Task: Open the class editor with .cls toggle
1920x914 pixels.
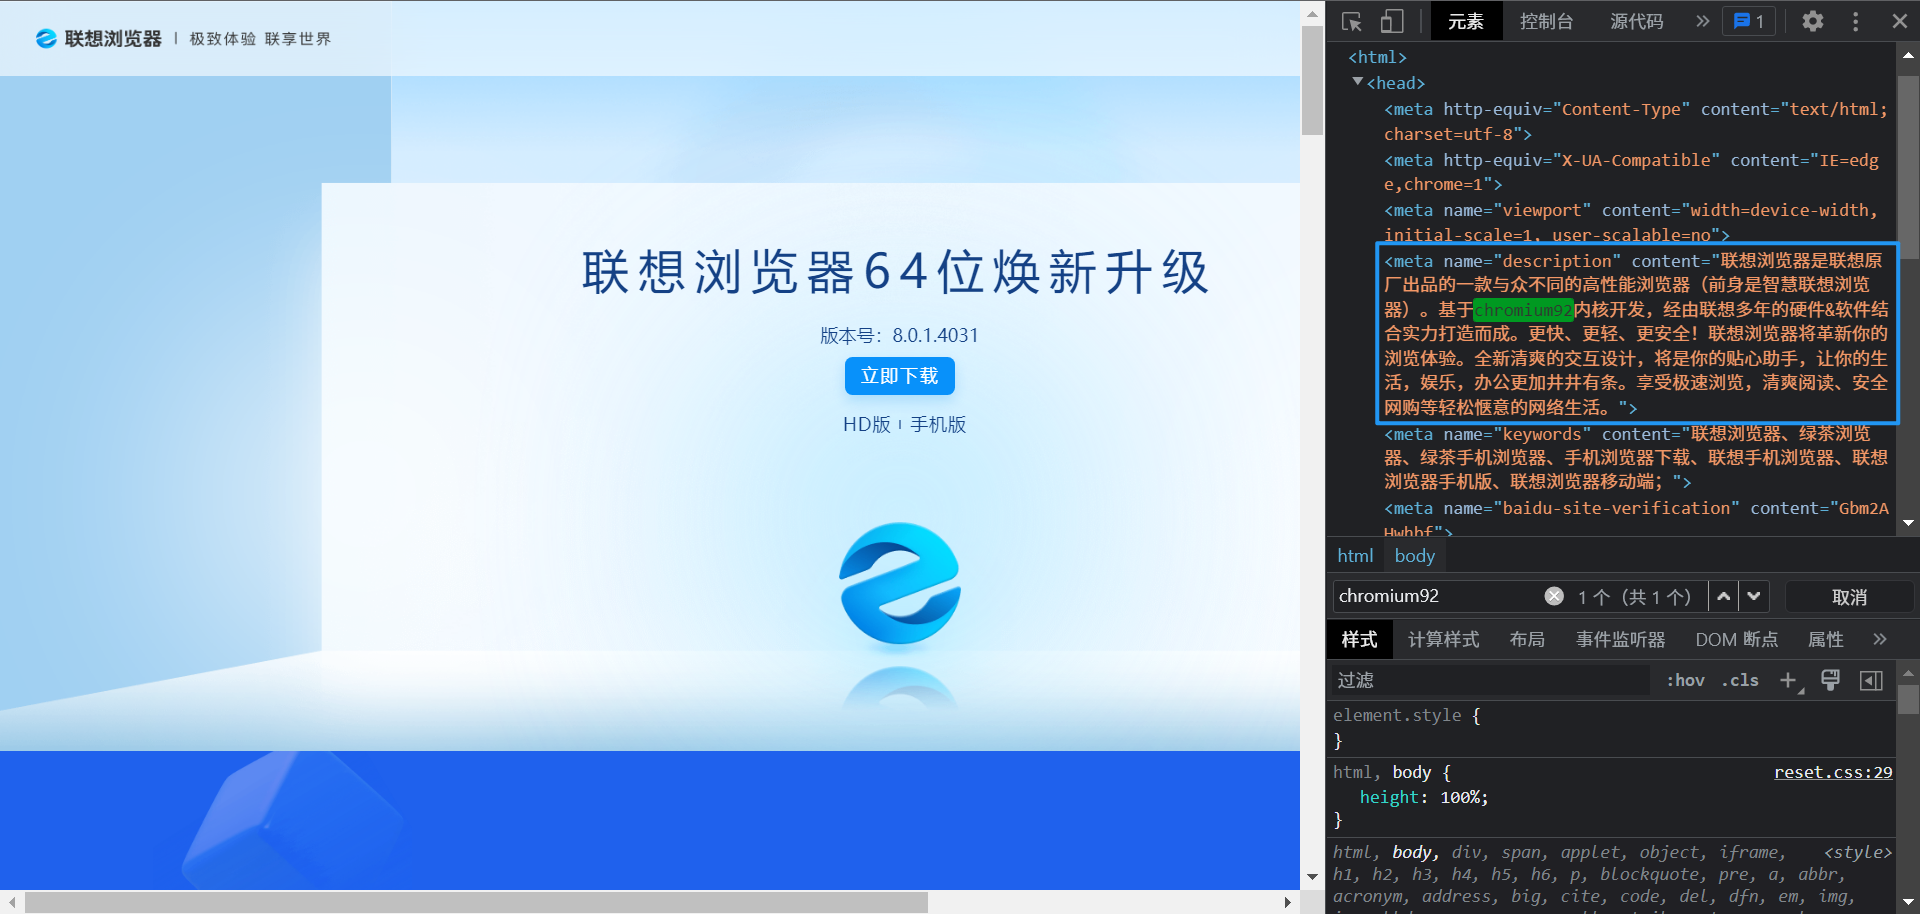Action: coord(1739,680)
